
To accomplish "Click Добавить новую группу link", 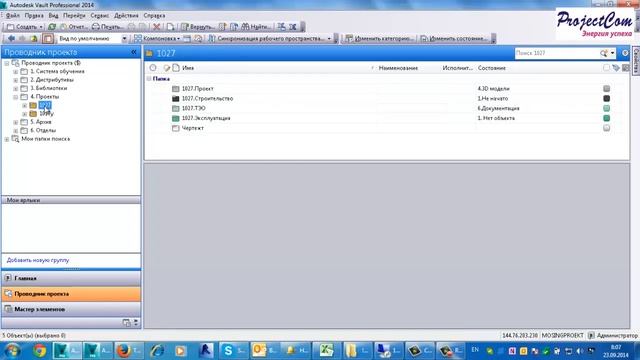I will pos(38,260).
